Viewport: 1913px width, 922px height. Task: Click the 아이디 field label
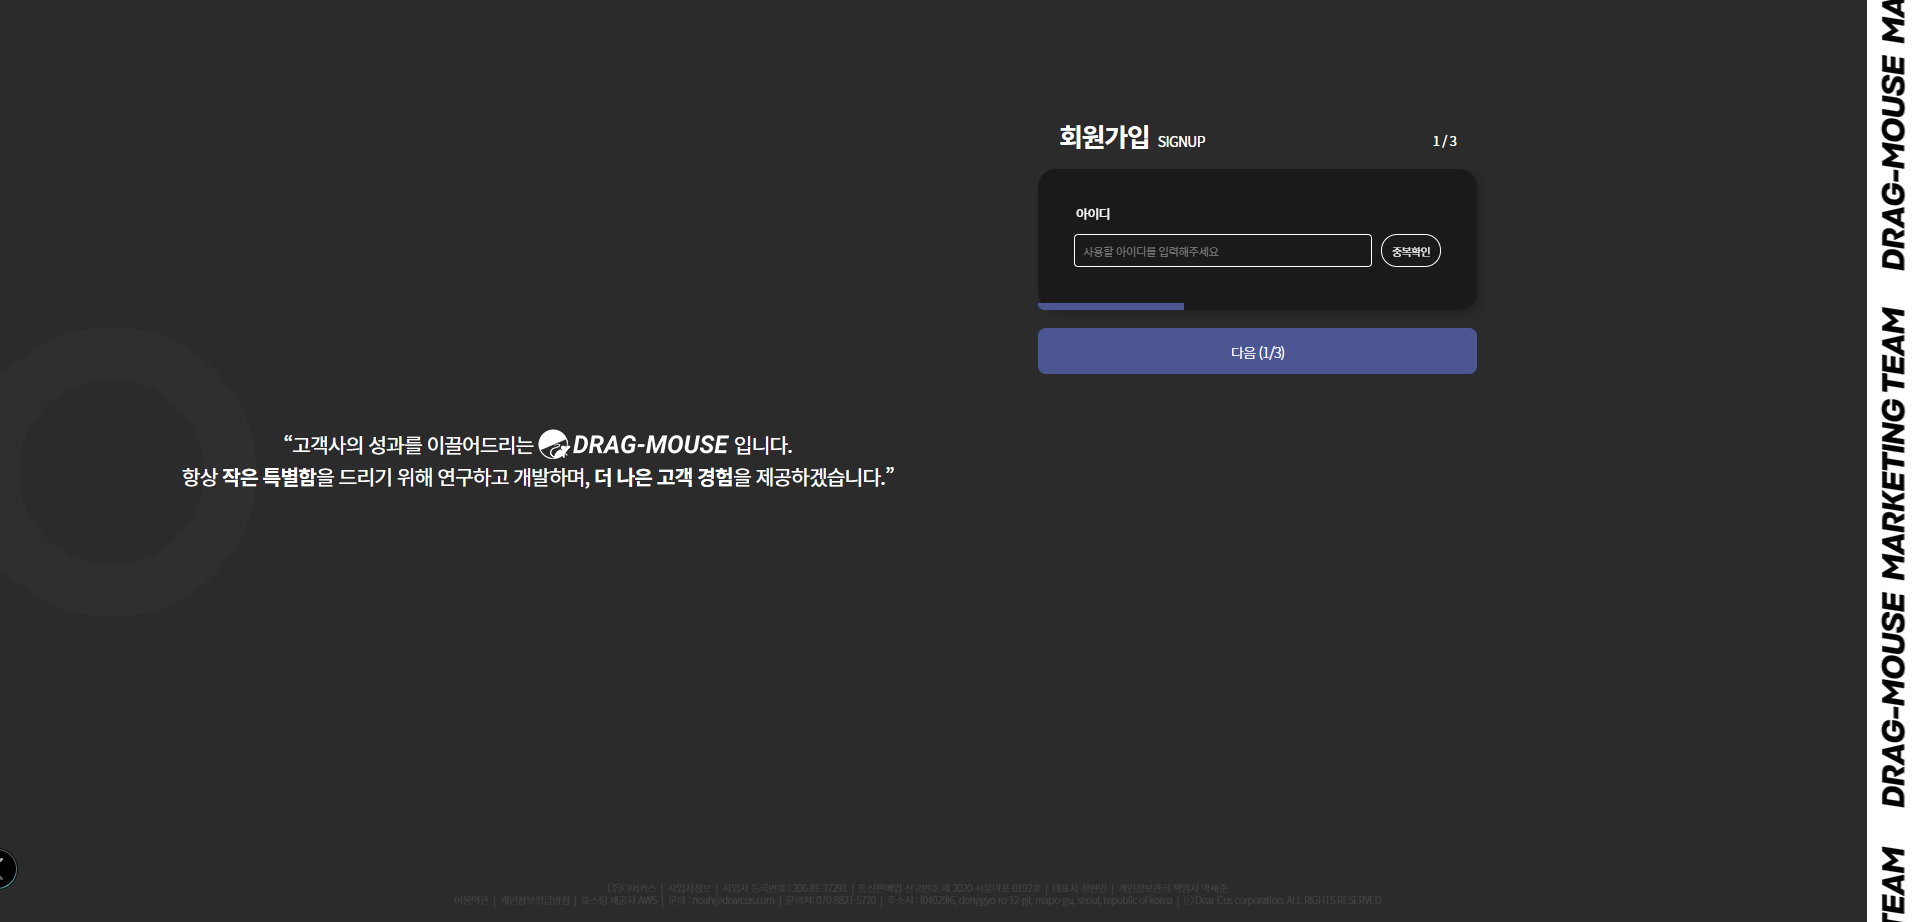click(1093, 214)
